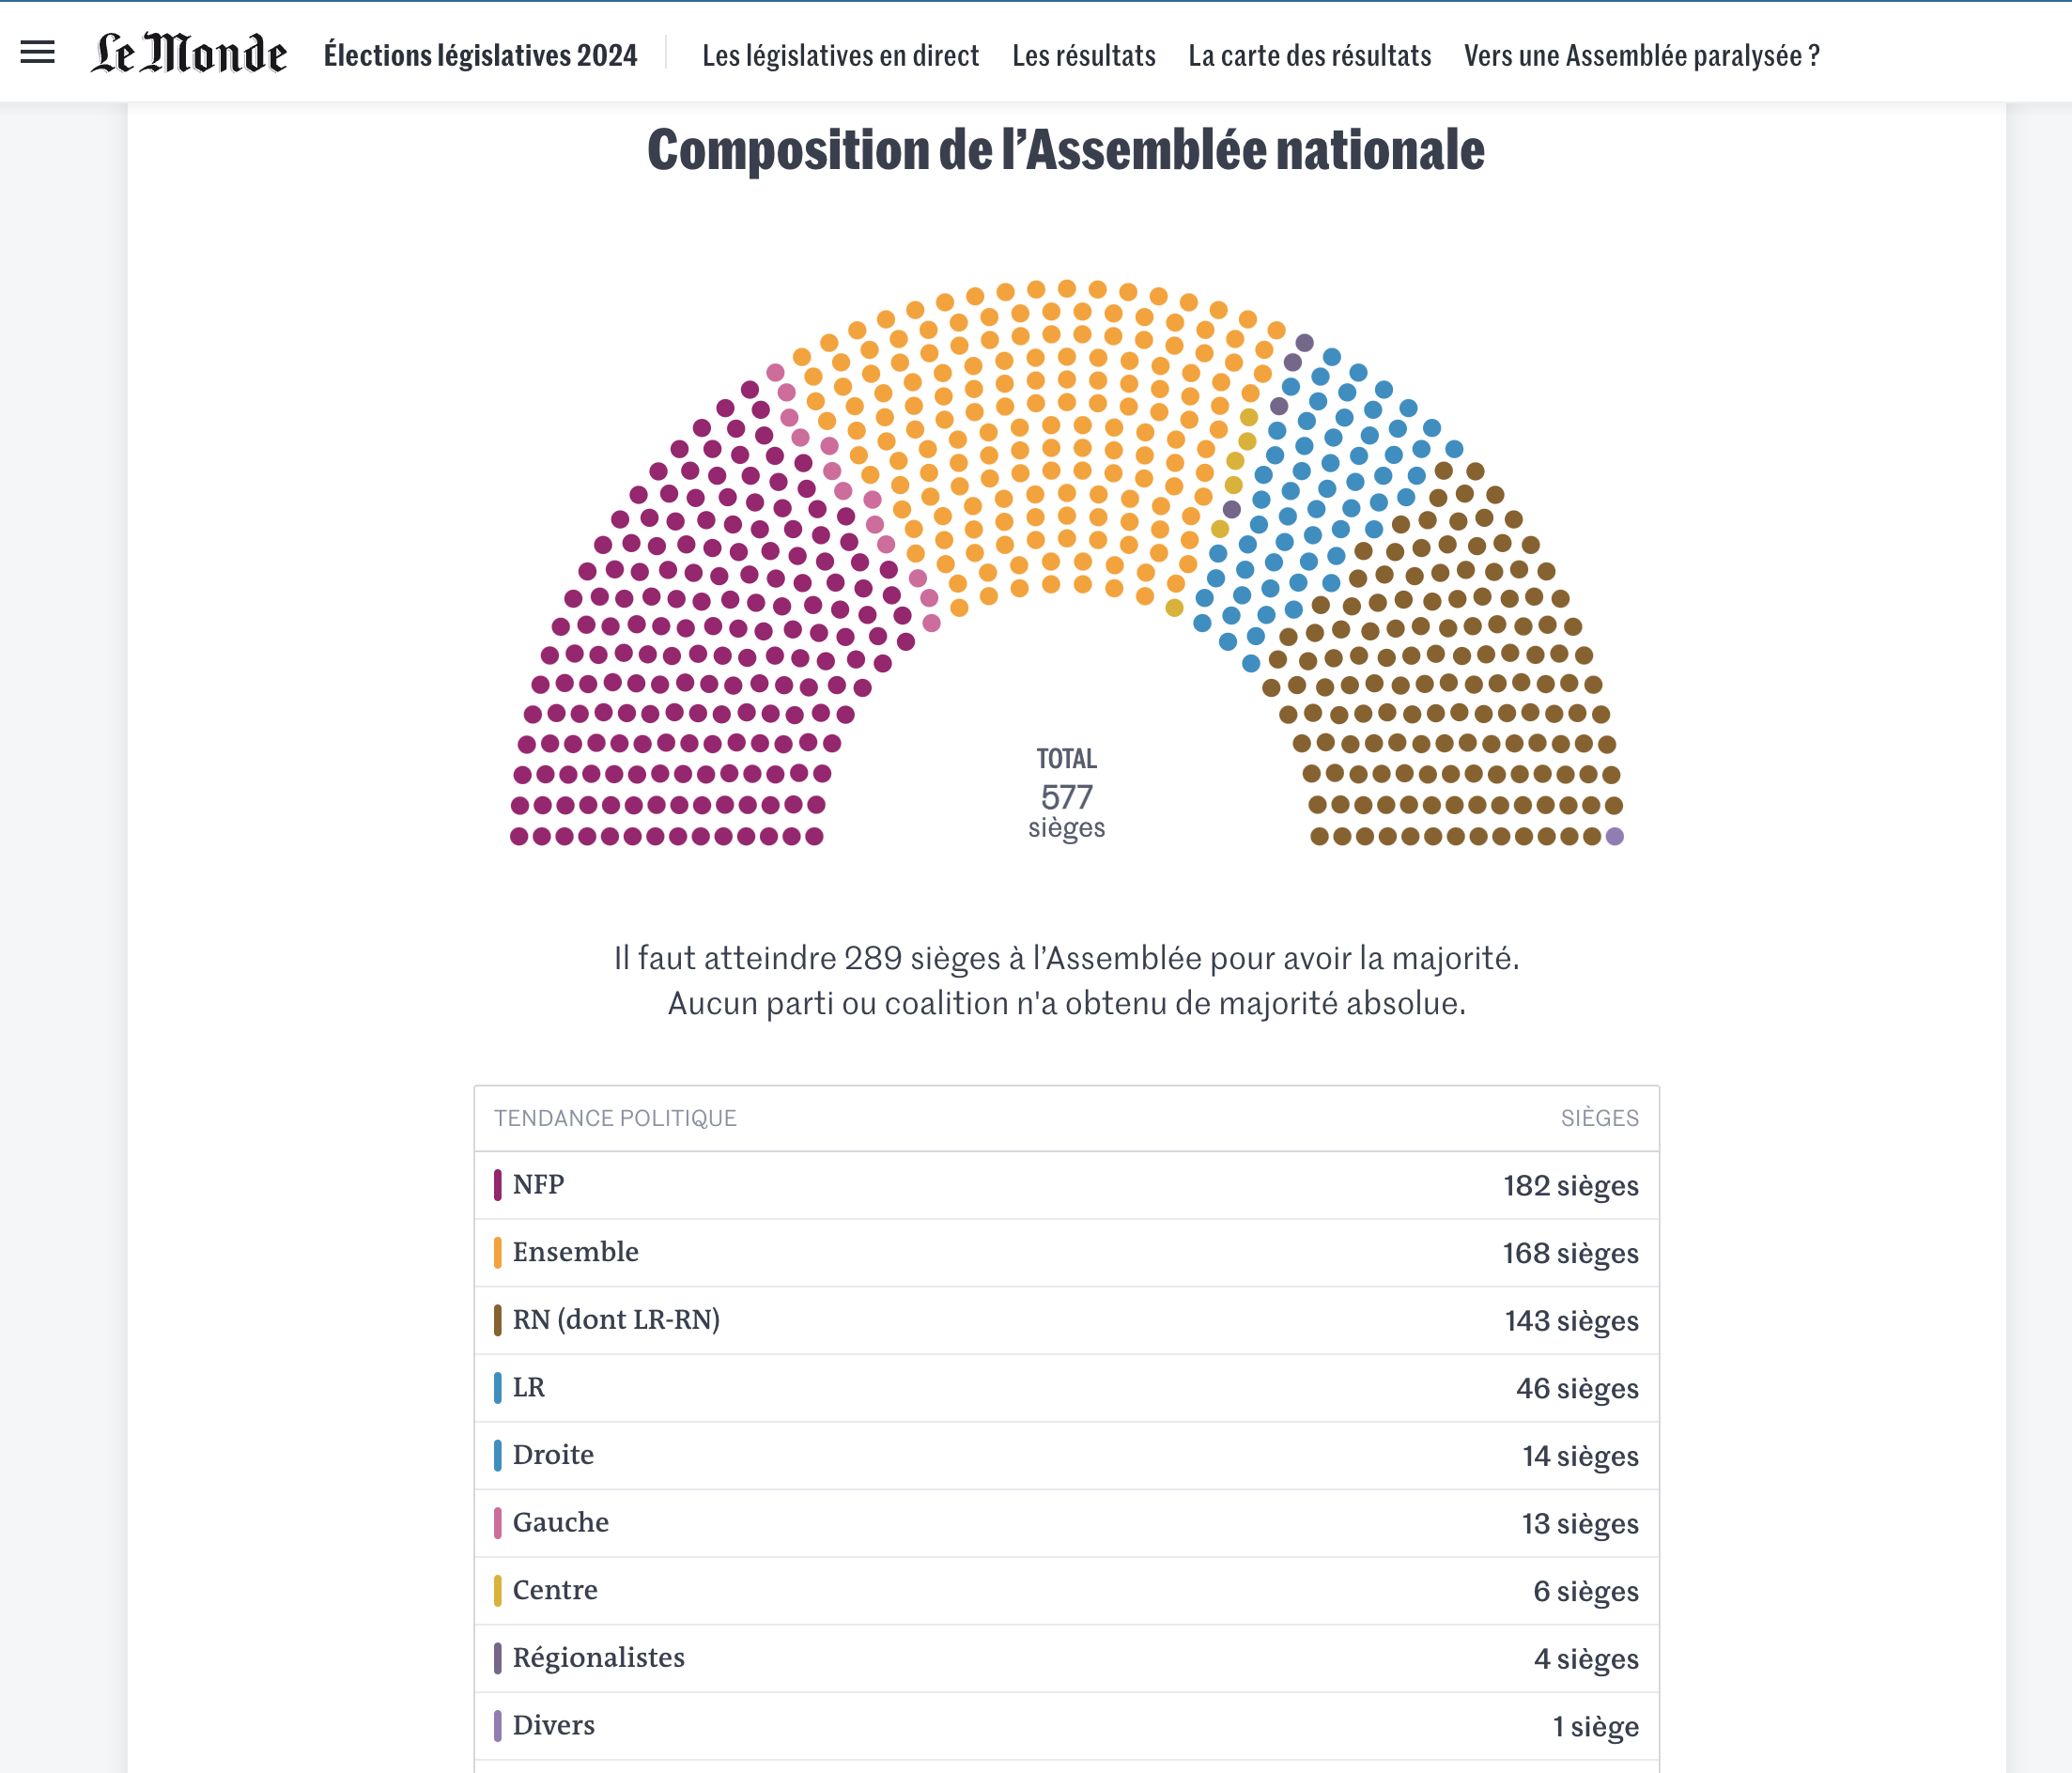The image size is (2072, 1773).
Task: Click the TENDANCE POLITIQUE column header
Action: click(x=615, y=1118)
